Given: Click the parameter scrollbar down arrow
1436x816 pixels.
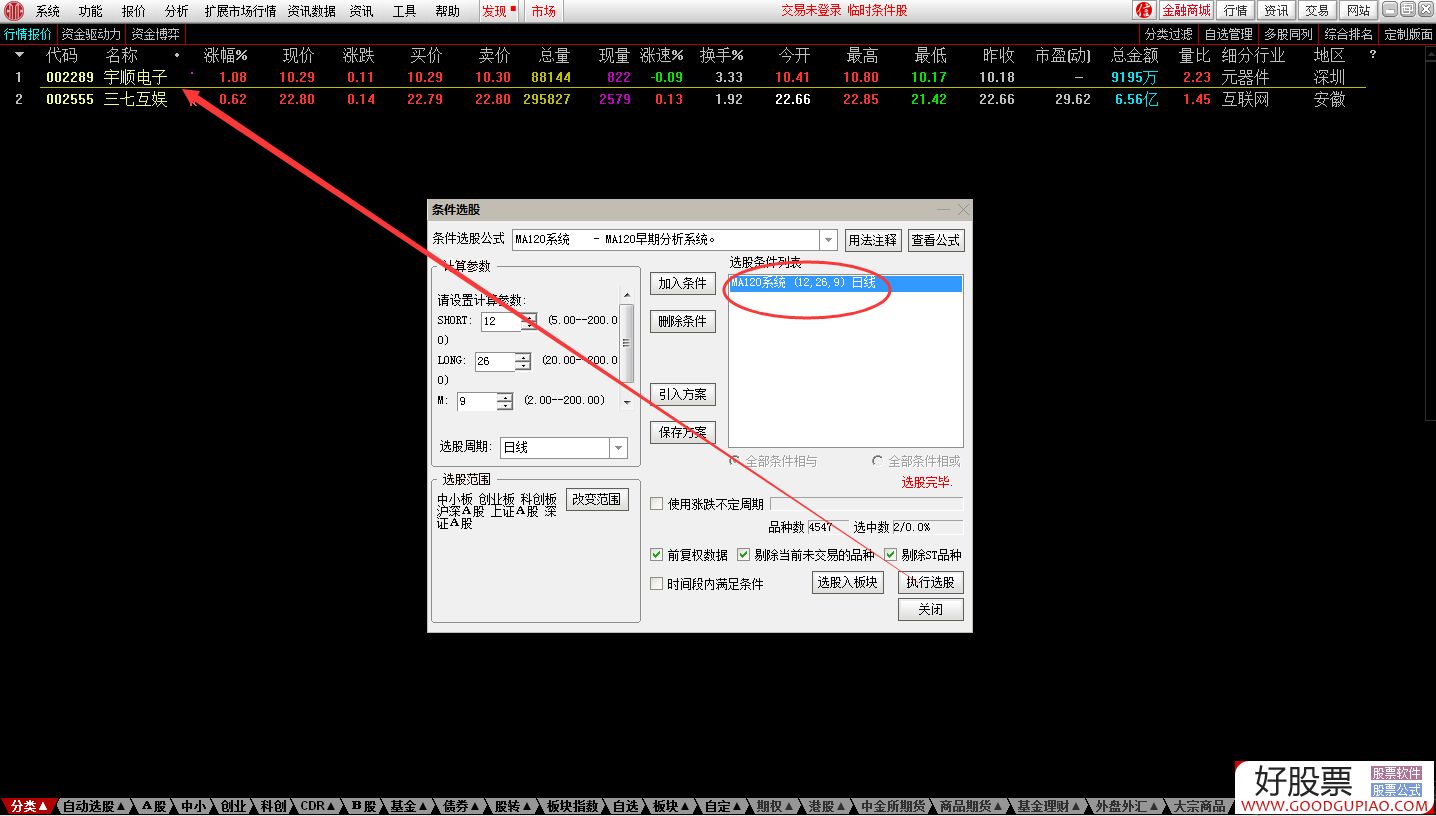Looking at the screenshot, I should click(x=627, y=403).
